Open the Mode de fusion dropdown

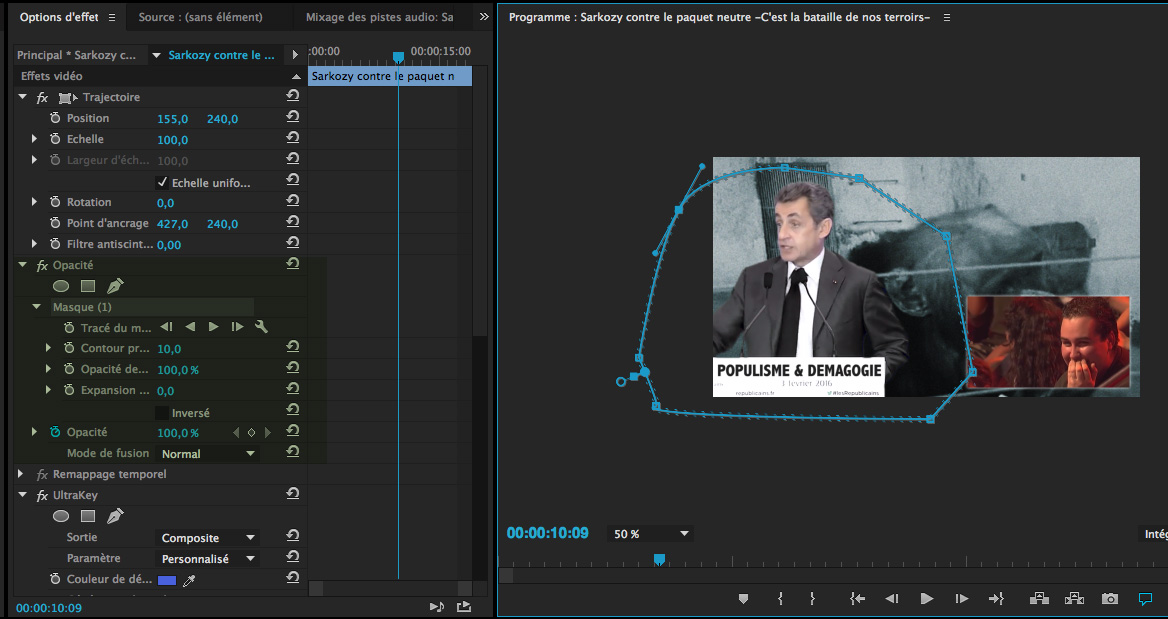pyautogui.click(x=208, y=454)
